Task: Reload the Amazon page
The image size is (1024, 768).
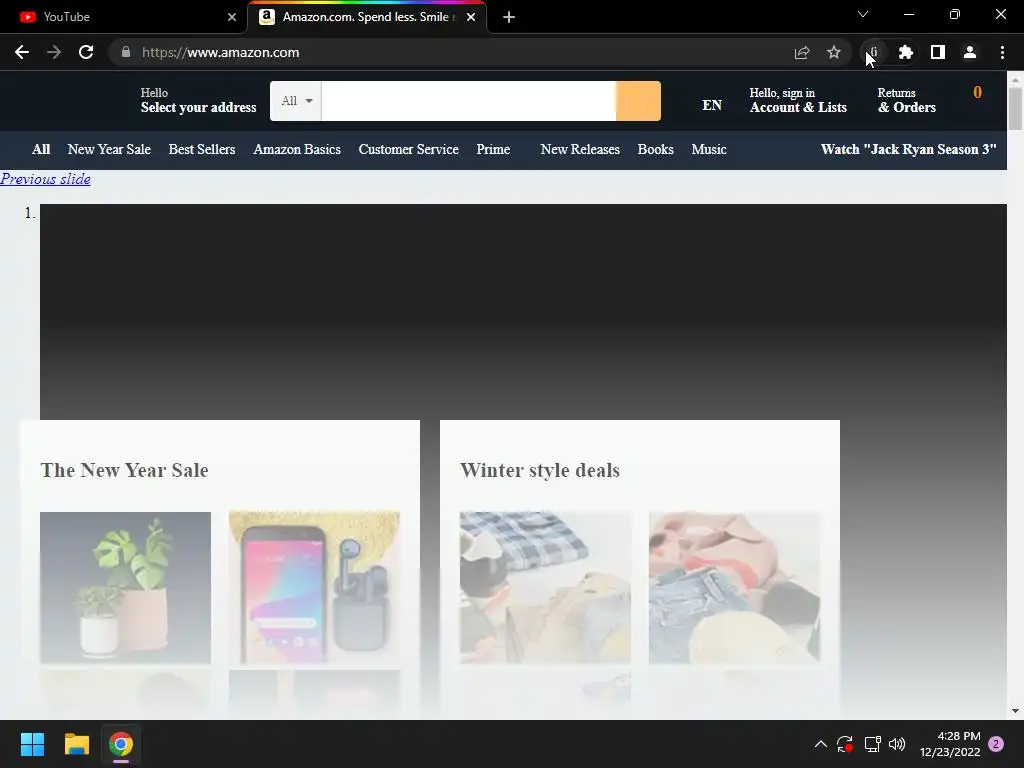Action: (86, 52)
